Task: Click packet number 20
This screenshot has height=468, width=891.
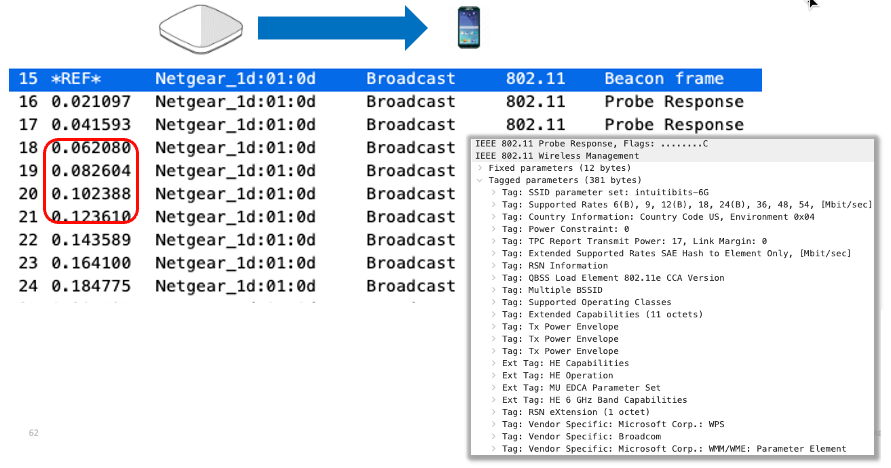Action: pos(28,194)
